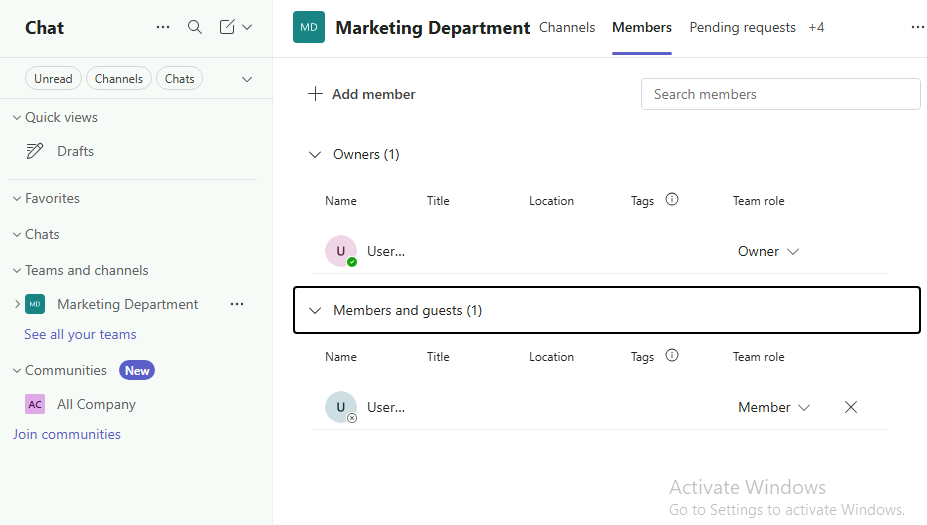927x525 pixels.
Task: Open the +4 more tabs overflow
Action: click(816, 28)
